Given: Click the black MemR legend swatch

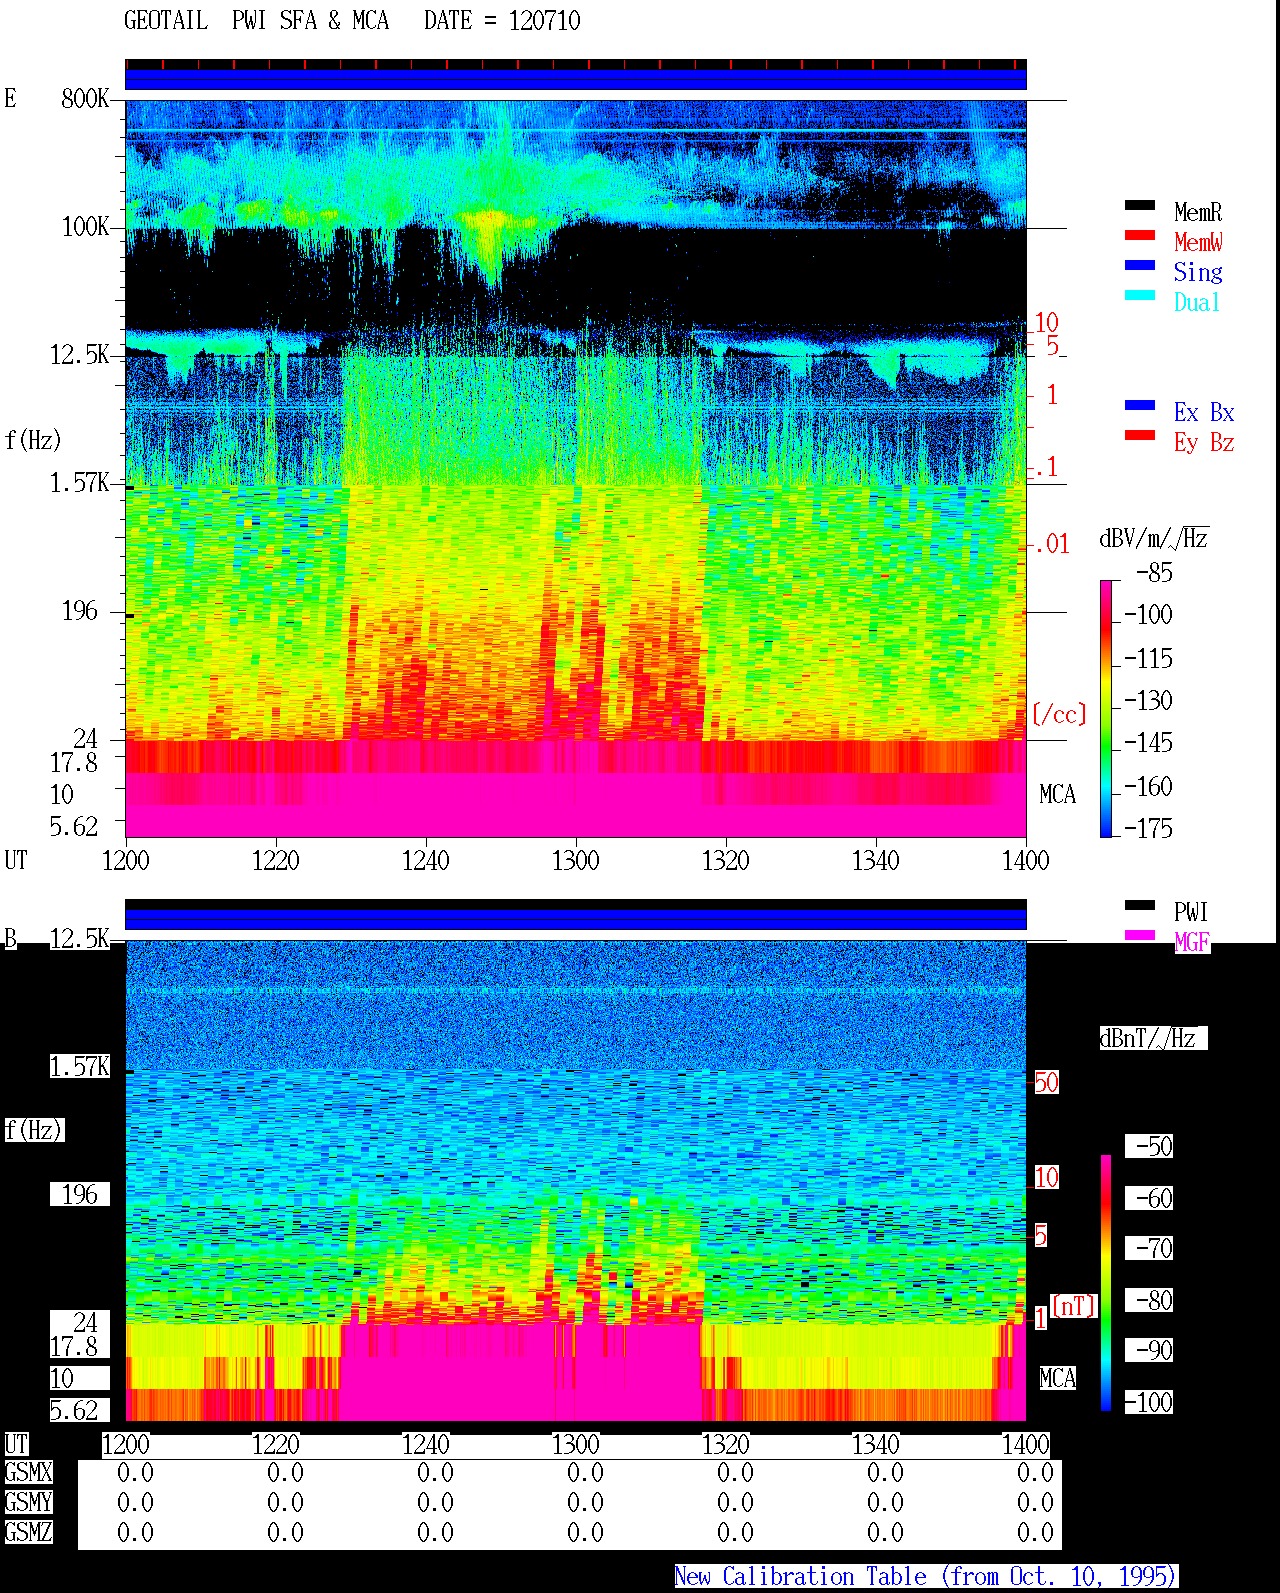Looking at the screenshot, I should pos(1140,205).
